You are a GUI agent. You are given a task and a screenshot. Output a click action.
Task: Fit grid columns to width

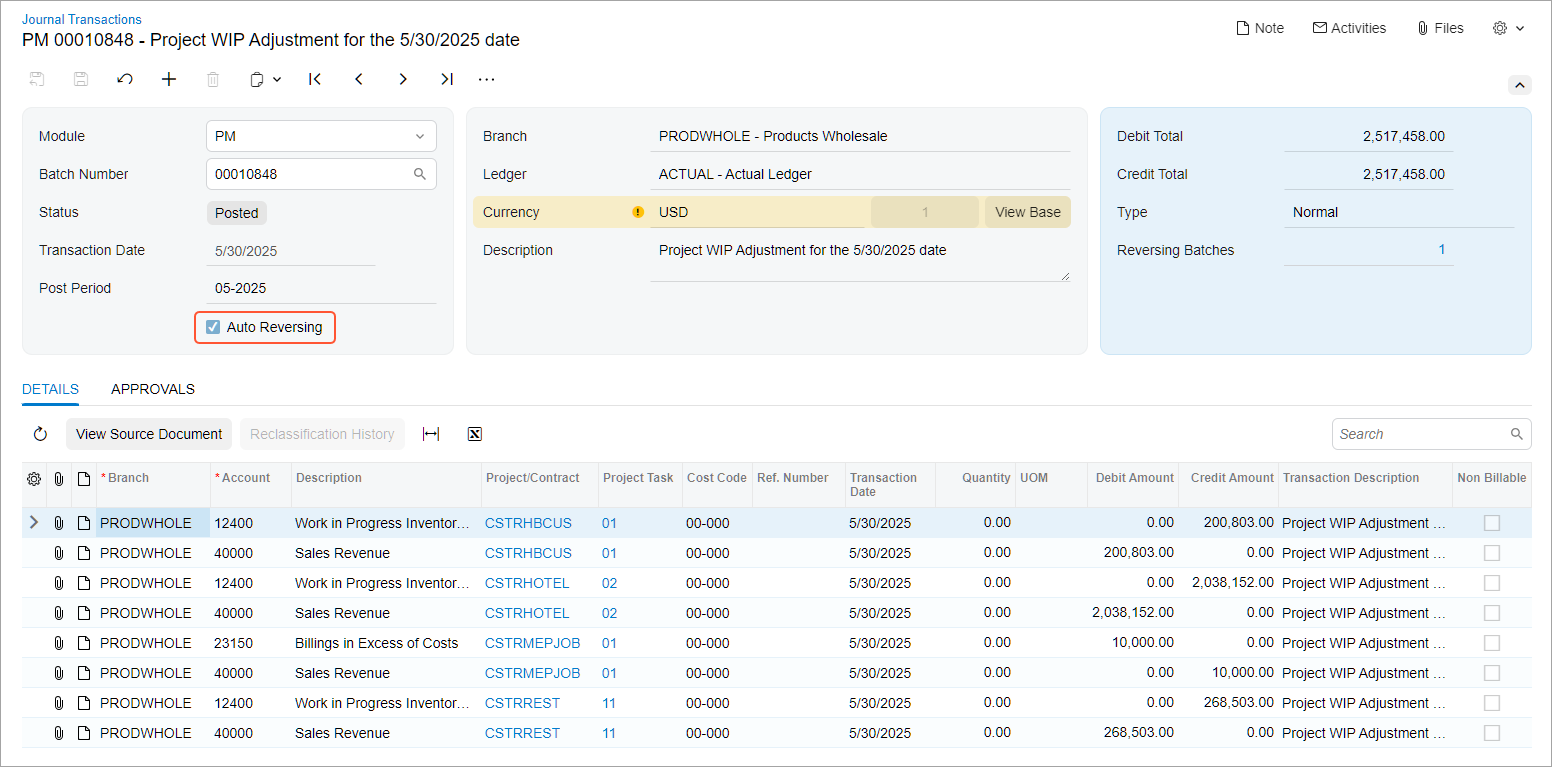click(x=431, y=434)
